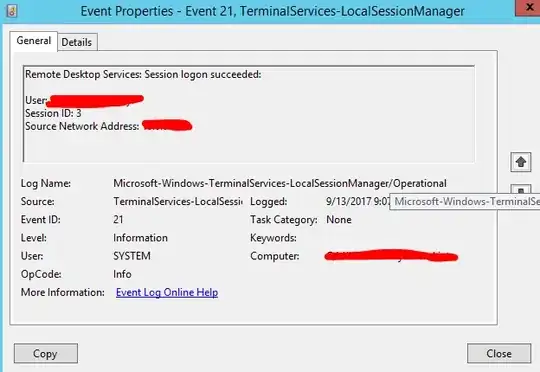Click the User value SYSTEM
The height and width of the screenshot is (372, 540).
(132, 256)
